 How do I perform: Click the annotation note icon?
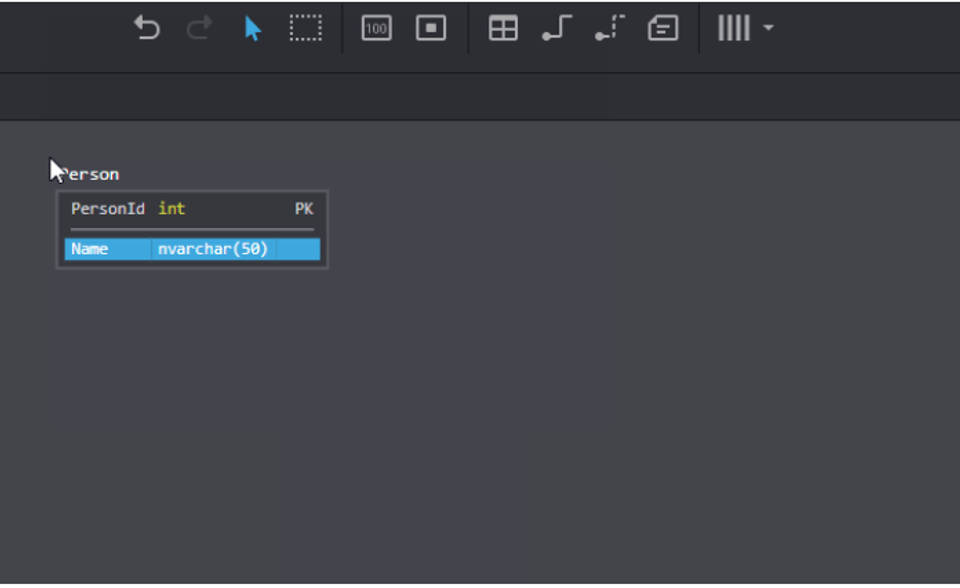click(662, 29)
